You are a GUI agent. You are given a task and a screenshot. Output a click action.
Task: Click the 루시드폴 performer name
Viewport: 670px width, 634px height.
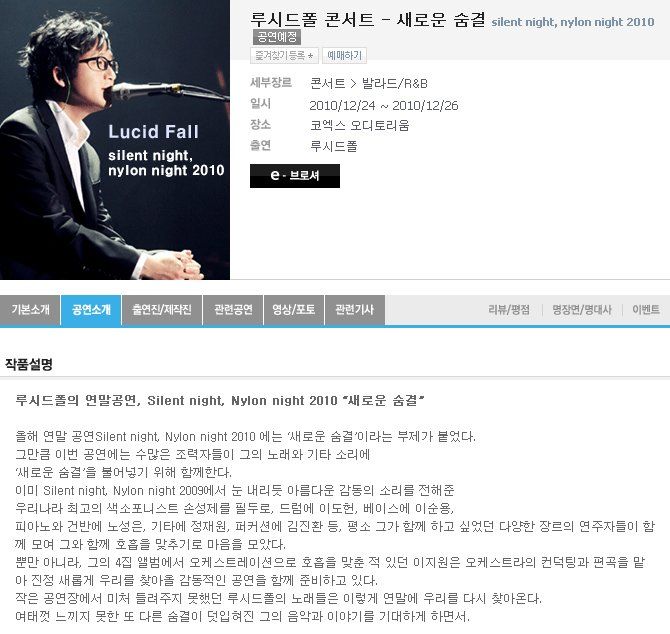[x=334, y=147]
